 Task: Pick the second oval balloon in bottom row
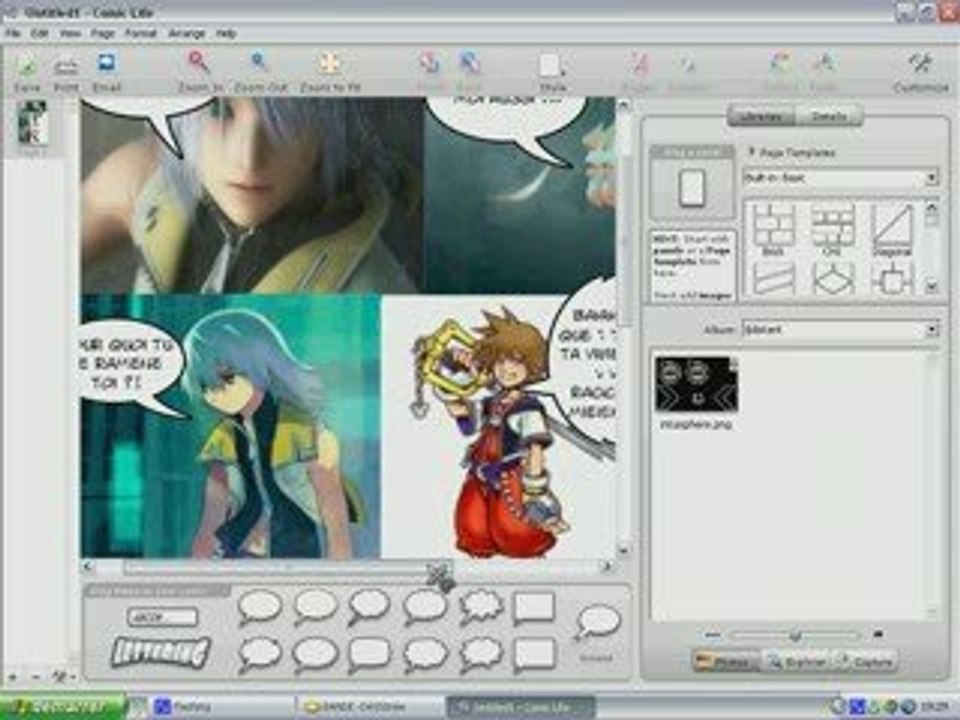click(315, 654)
